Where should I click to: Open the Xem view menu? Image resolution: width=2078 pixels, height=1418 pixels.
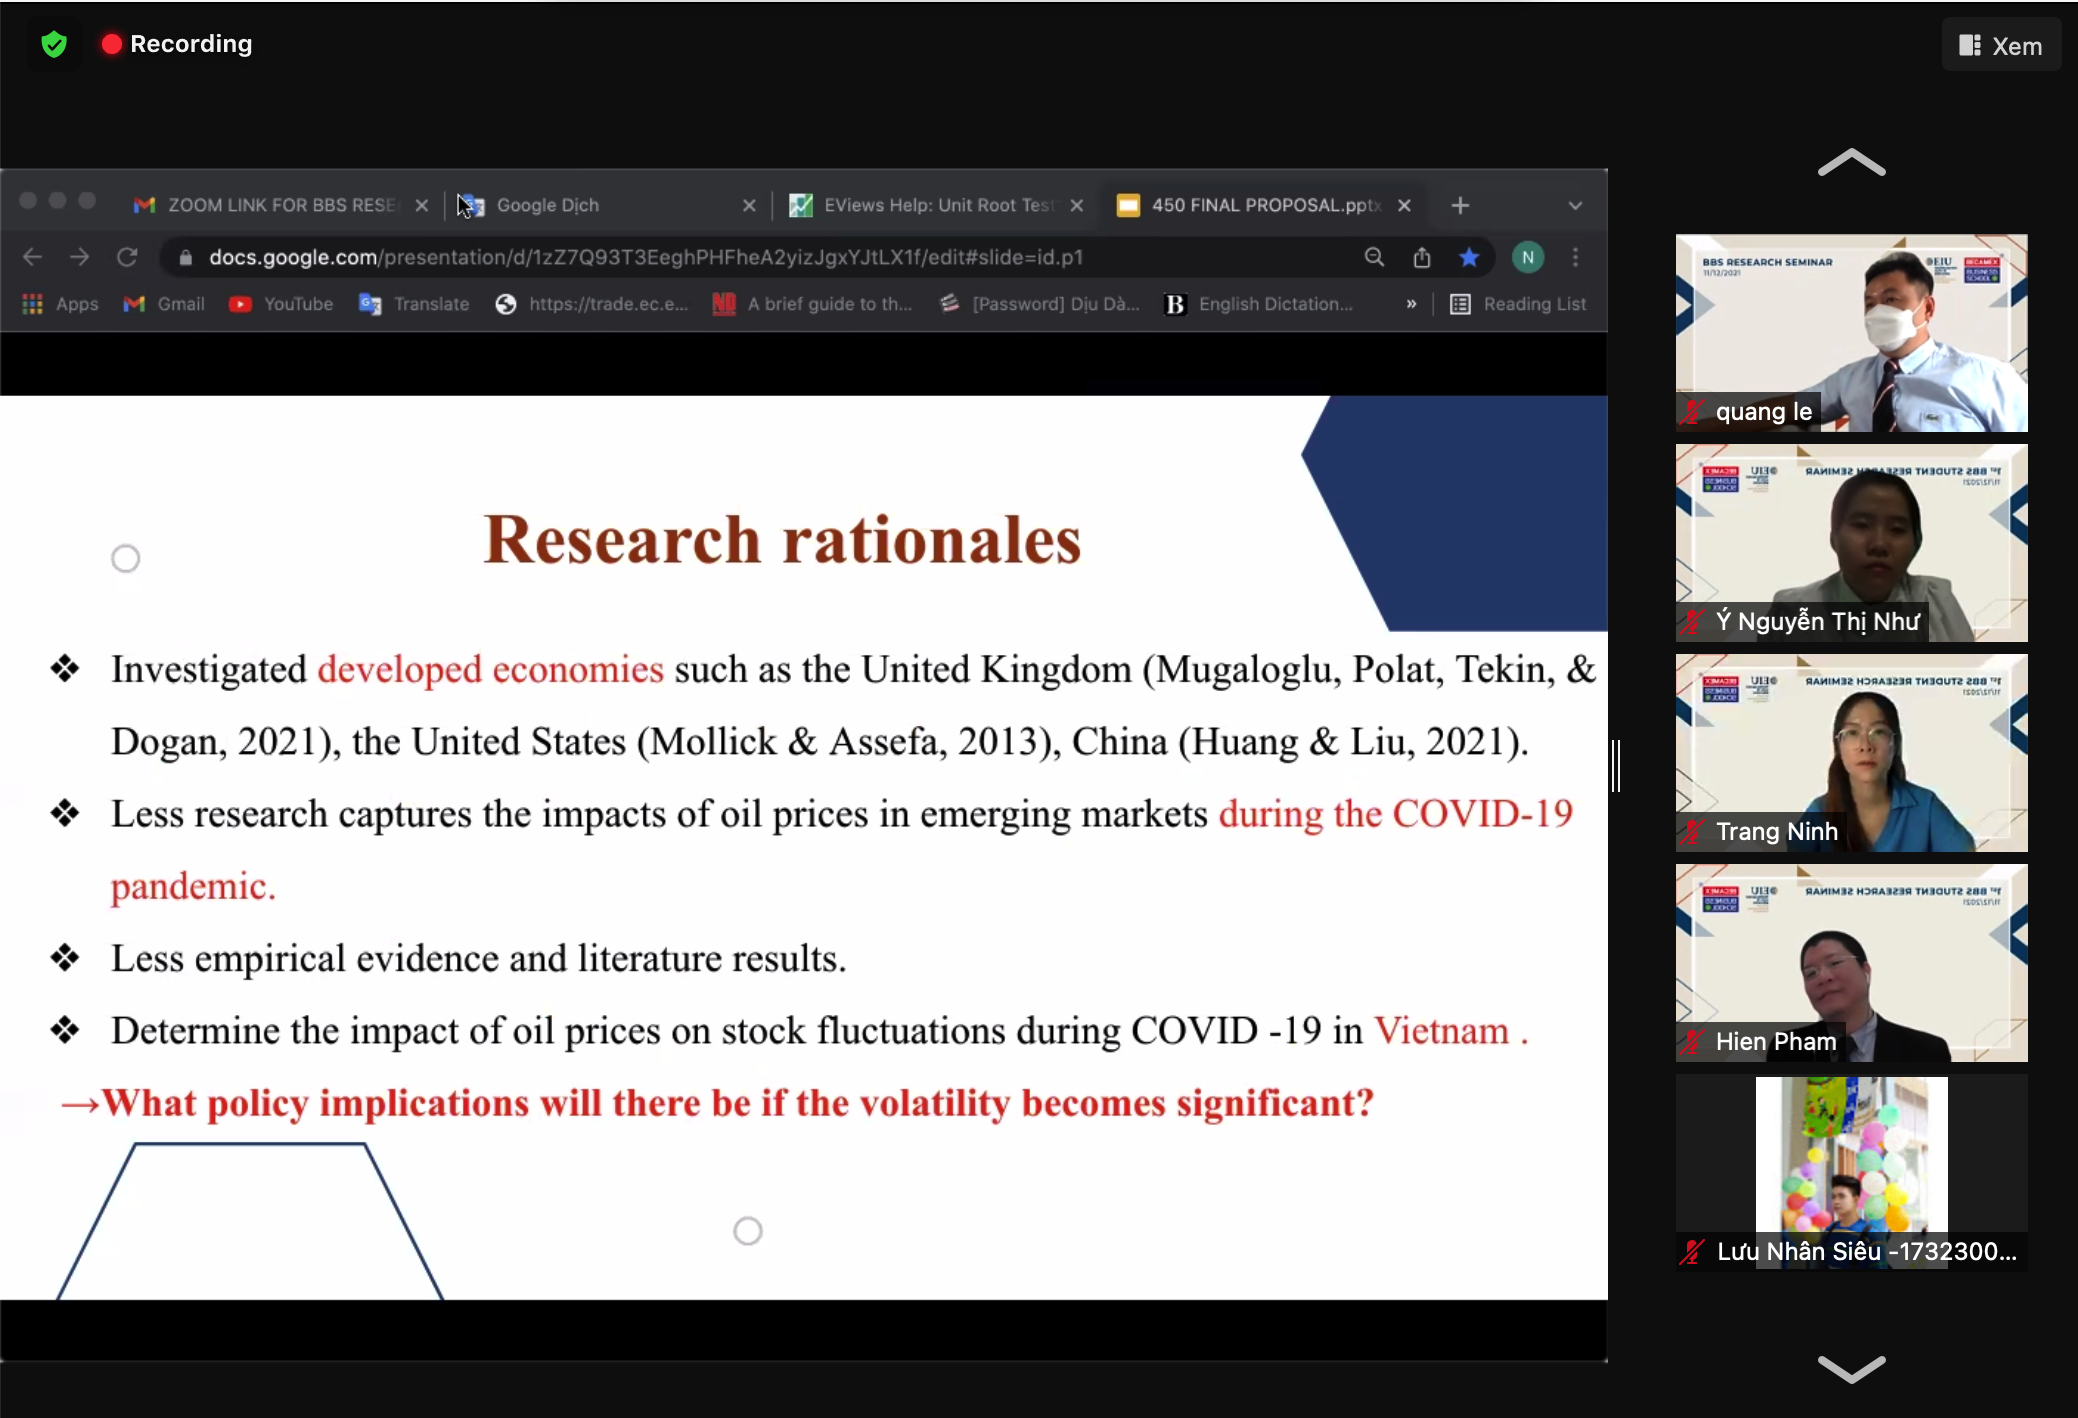[2001, 46]
